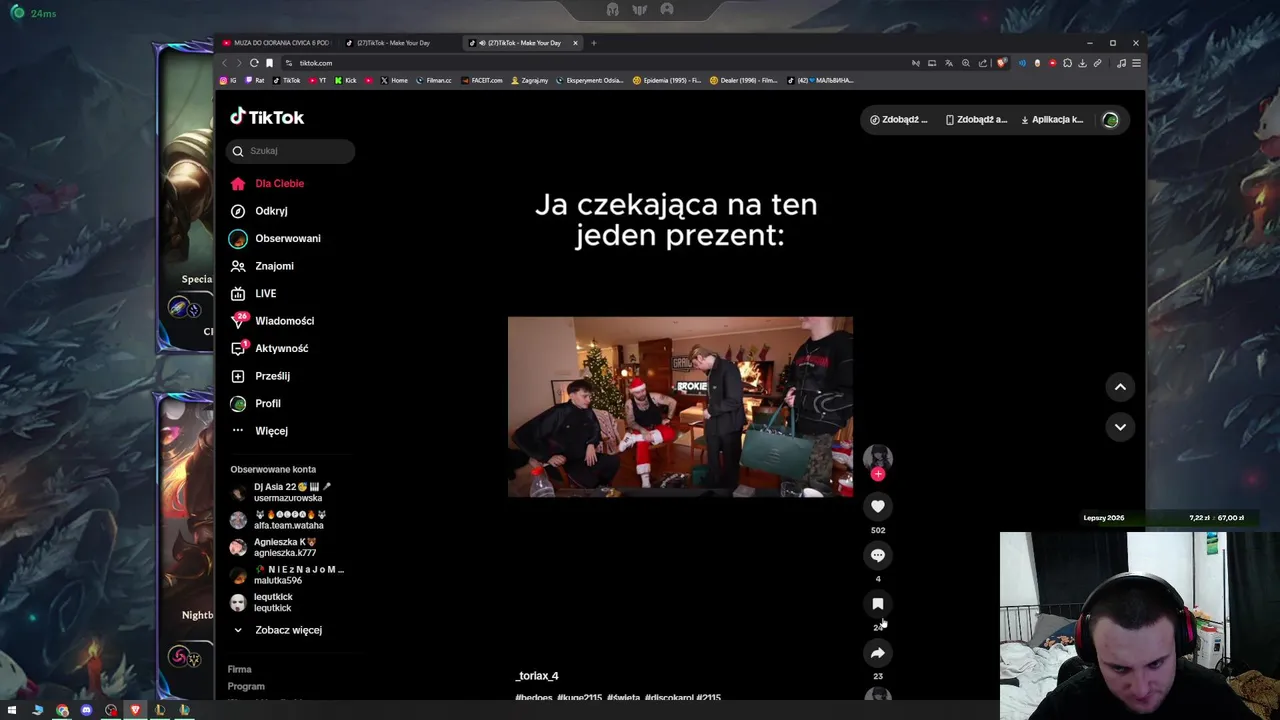Click the _toriax_4 username
The height and width of the screenshot is (720, 1280).
click(x=537, y=676)
